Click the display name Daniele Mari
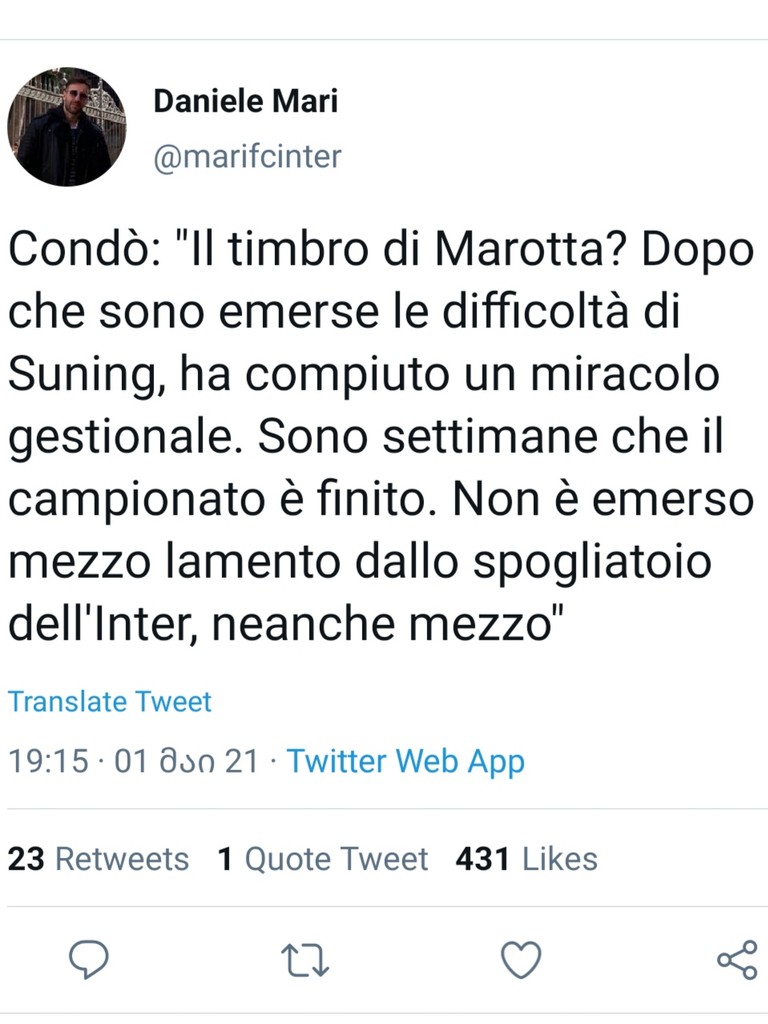 [245, 101]
